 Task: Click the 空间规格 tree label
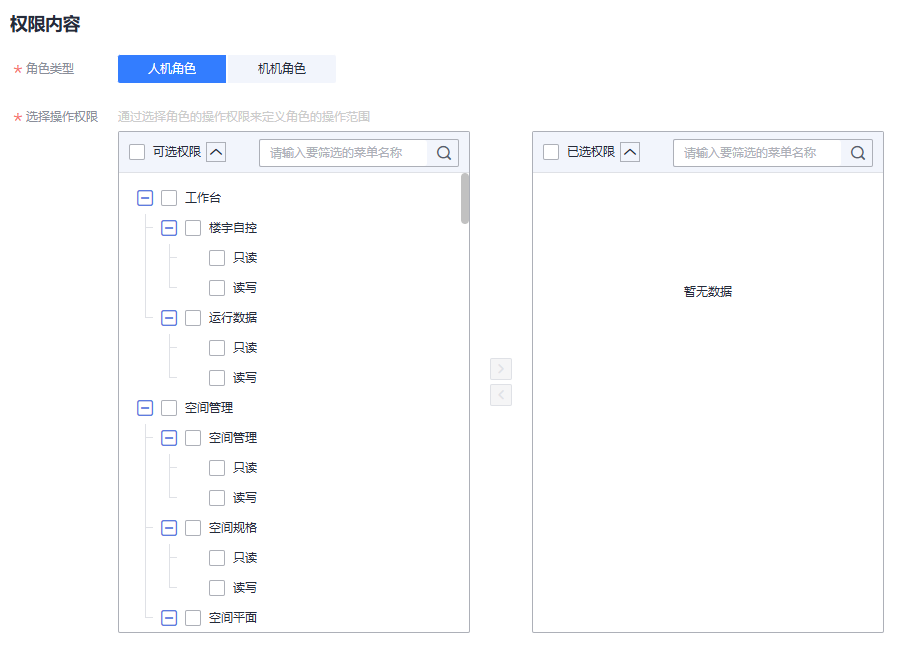click(233, 528)
